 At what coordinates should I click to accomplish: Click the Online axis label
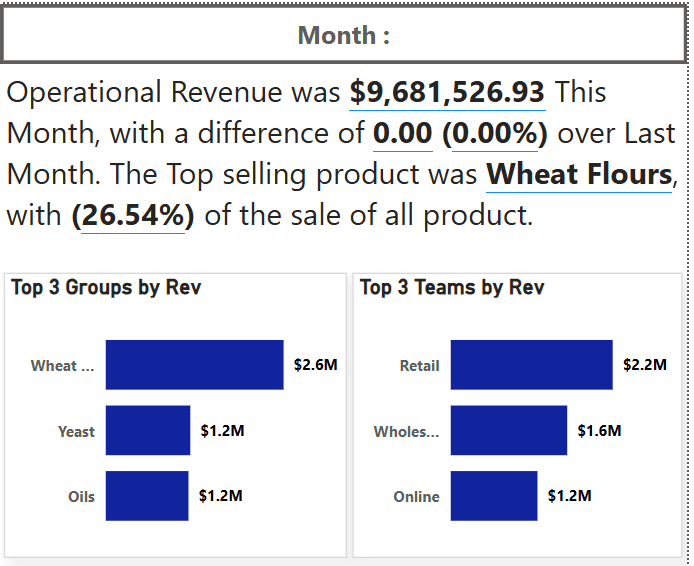416,497
